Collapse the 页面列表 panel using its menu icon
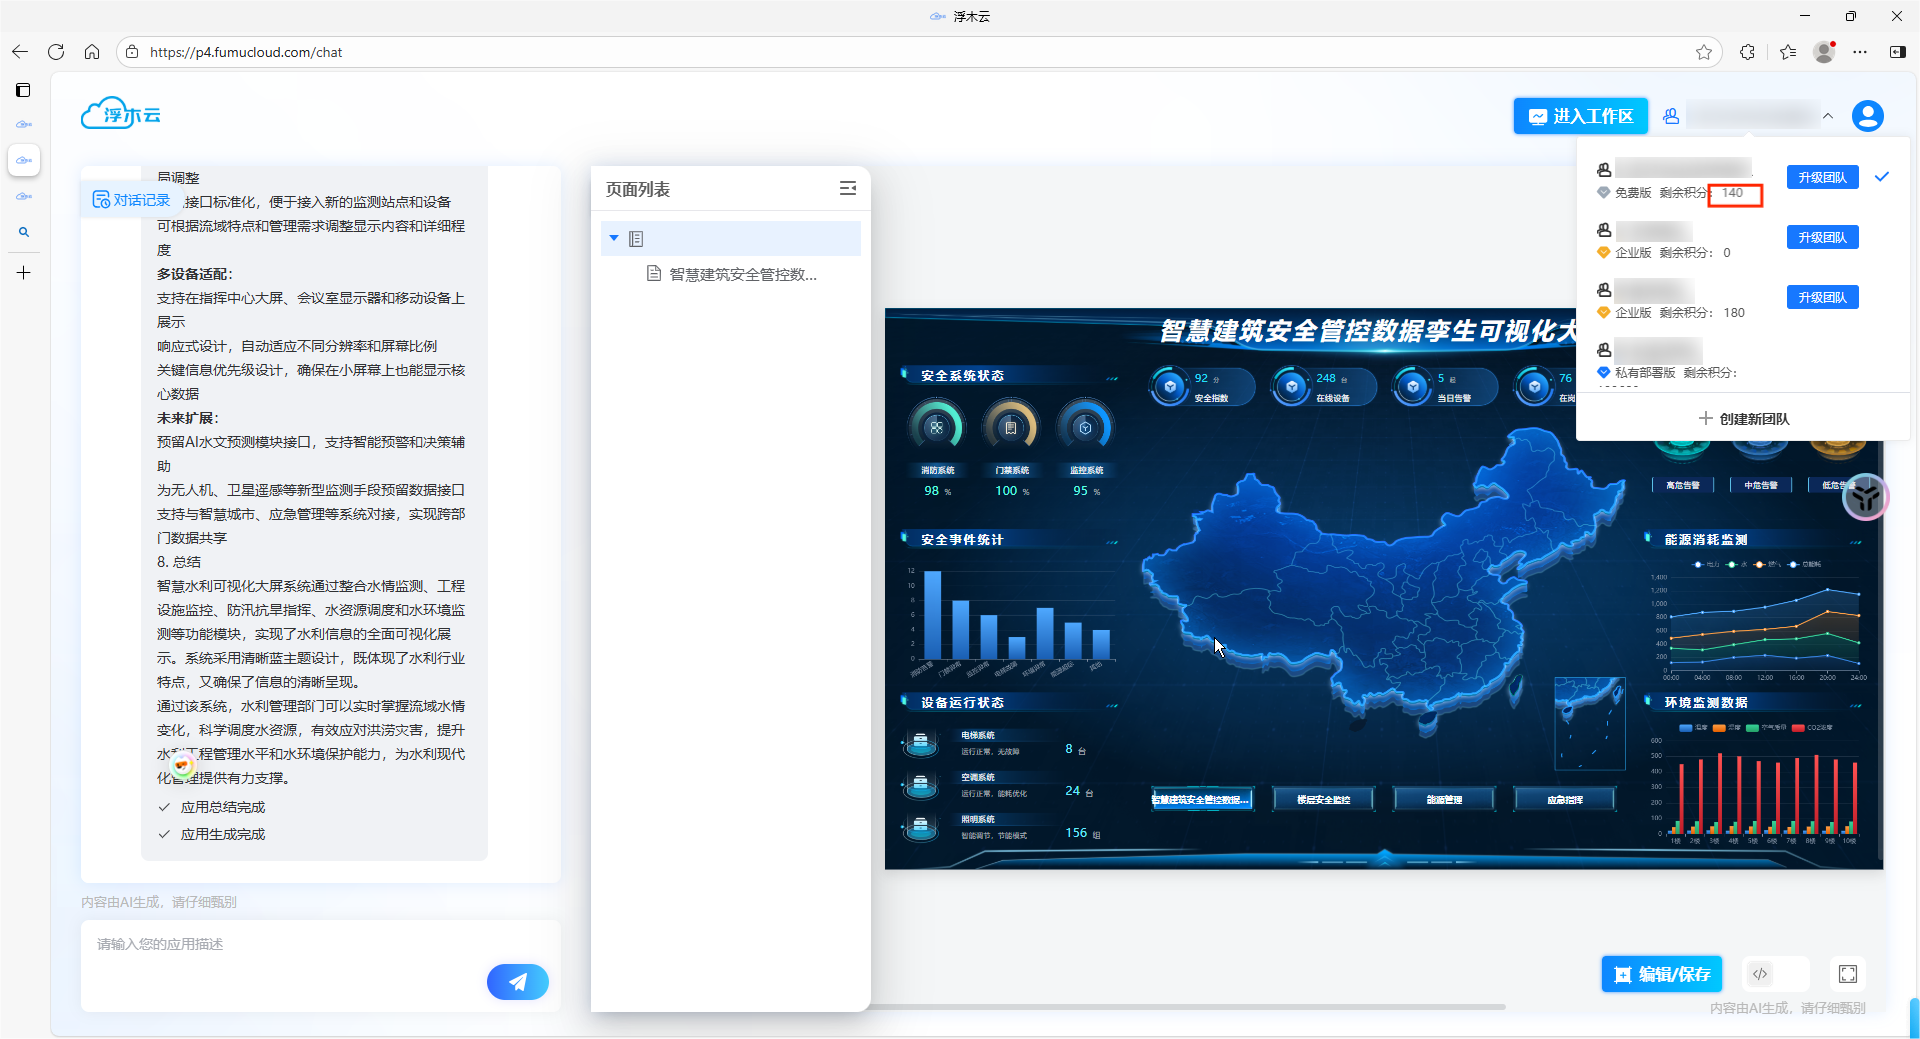 pos(848,189)
